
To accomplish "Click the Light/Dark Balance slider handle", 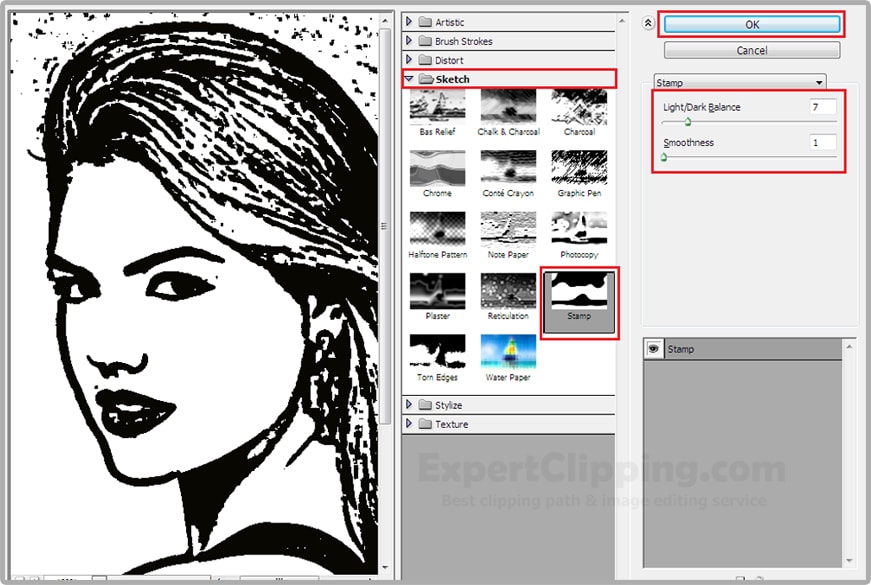I will coord(688,122).
